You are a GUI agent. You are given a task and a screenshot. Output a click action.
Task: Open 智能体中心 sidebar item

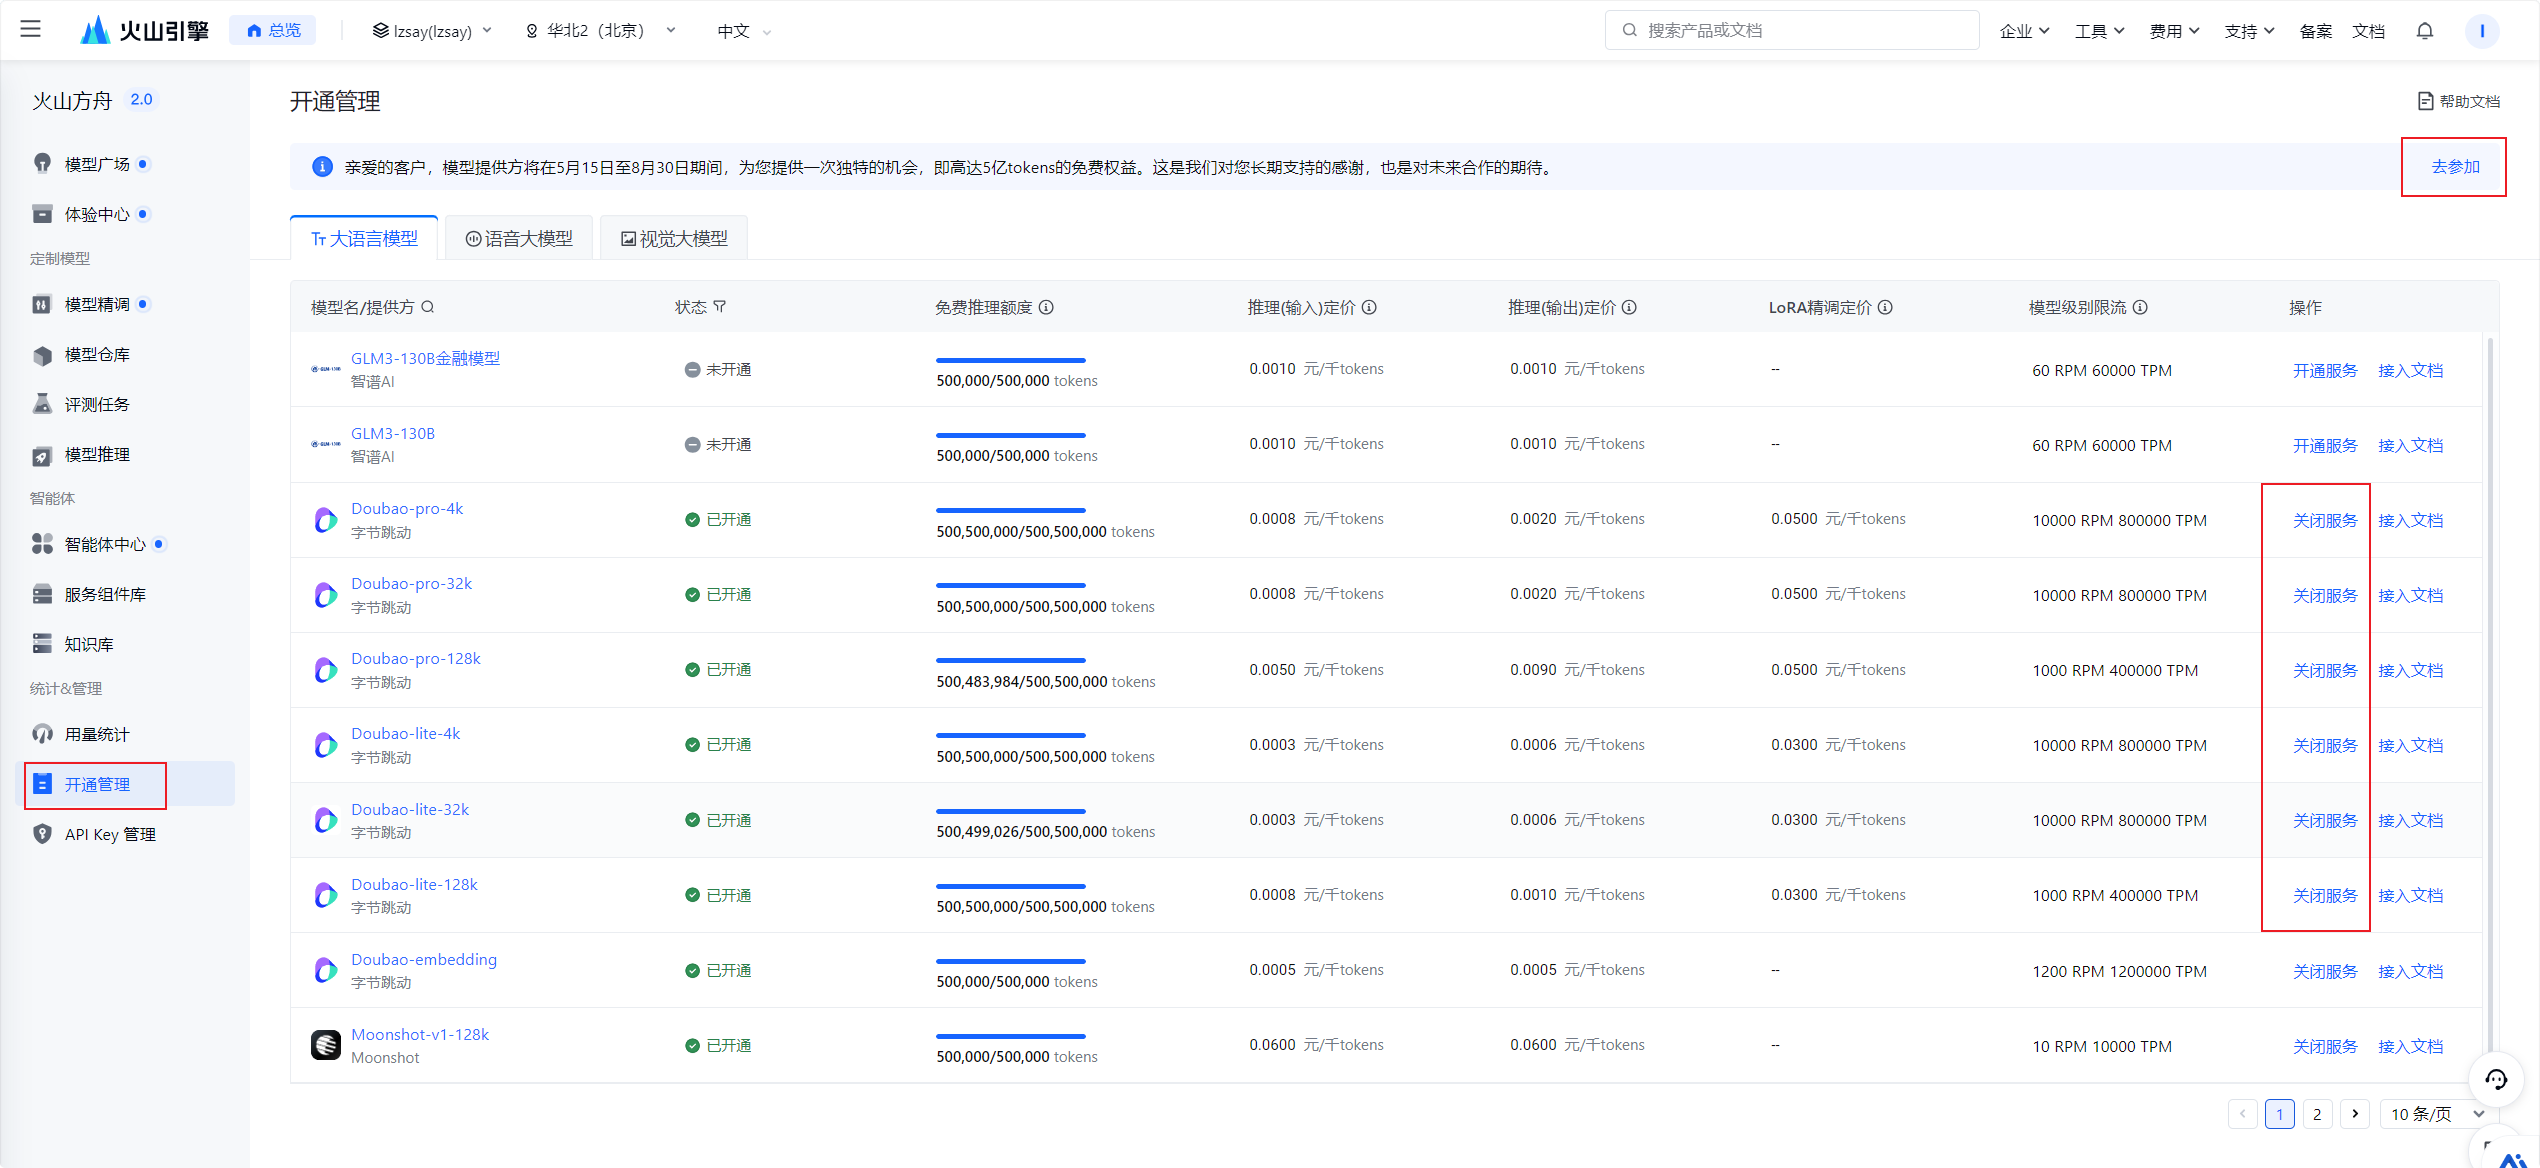pyautogui.click(x=105, y=544)
